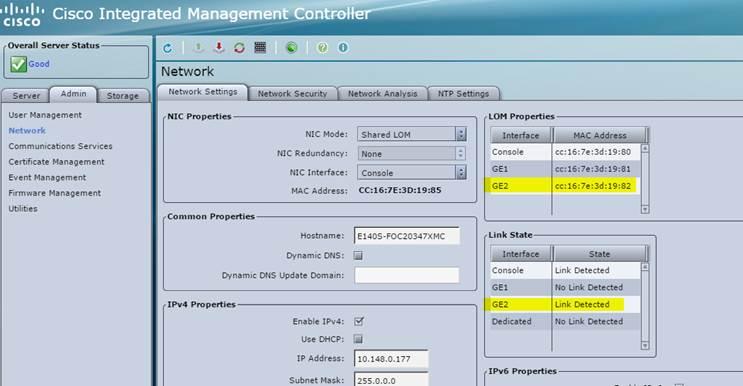This screenshot has height=386, width=743.
Task: Open Communications Services in sidebar
Action: (60, 146)
